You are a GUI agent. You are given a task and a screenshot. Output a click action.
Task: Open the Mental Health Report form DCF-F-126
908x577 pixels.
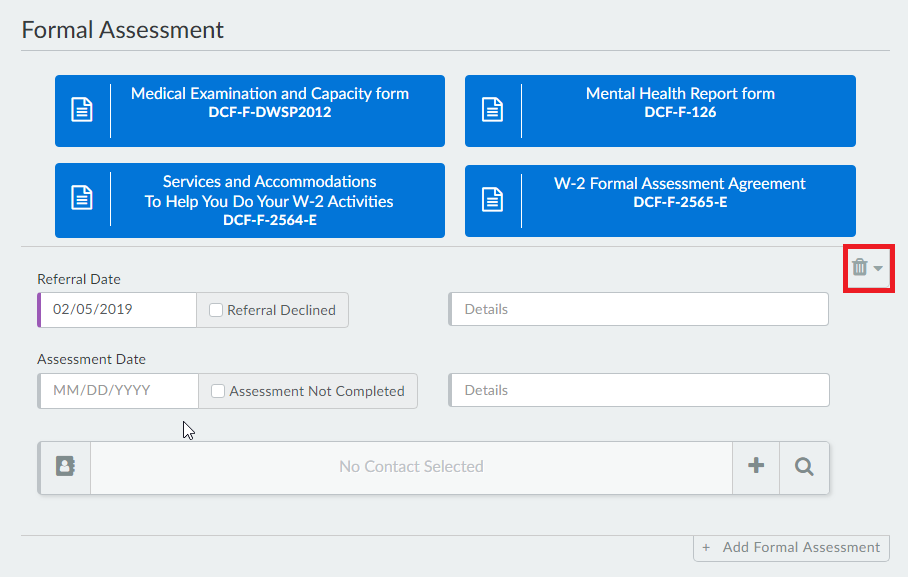(x=680, y=102)
